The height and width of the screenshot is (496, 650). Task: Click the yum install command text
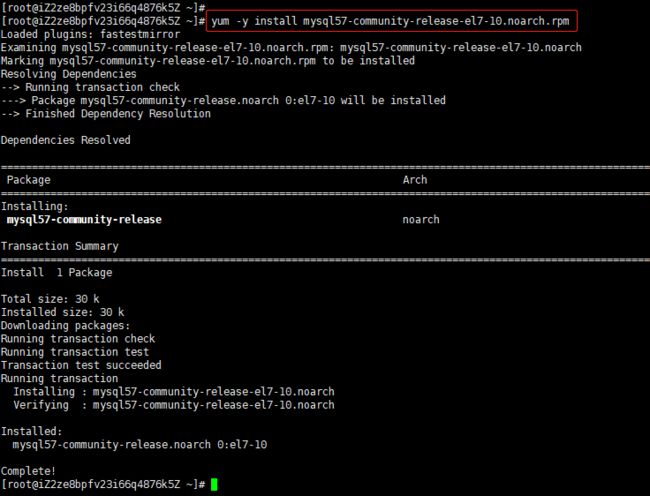coord(390,21)
